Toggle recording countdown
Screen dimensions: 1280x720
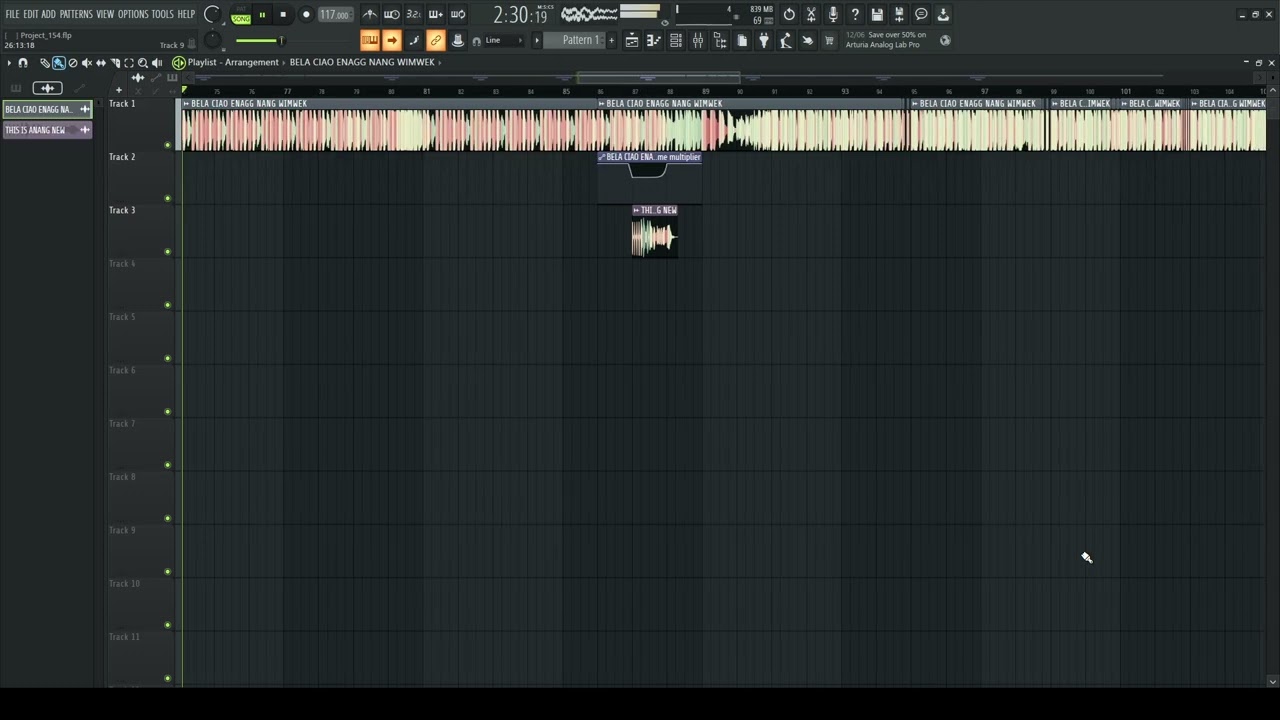[x=414, y=14]
